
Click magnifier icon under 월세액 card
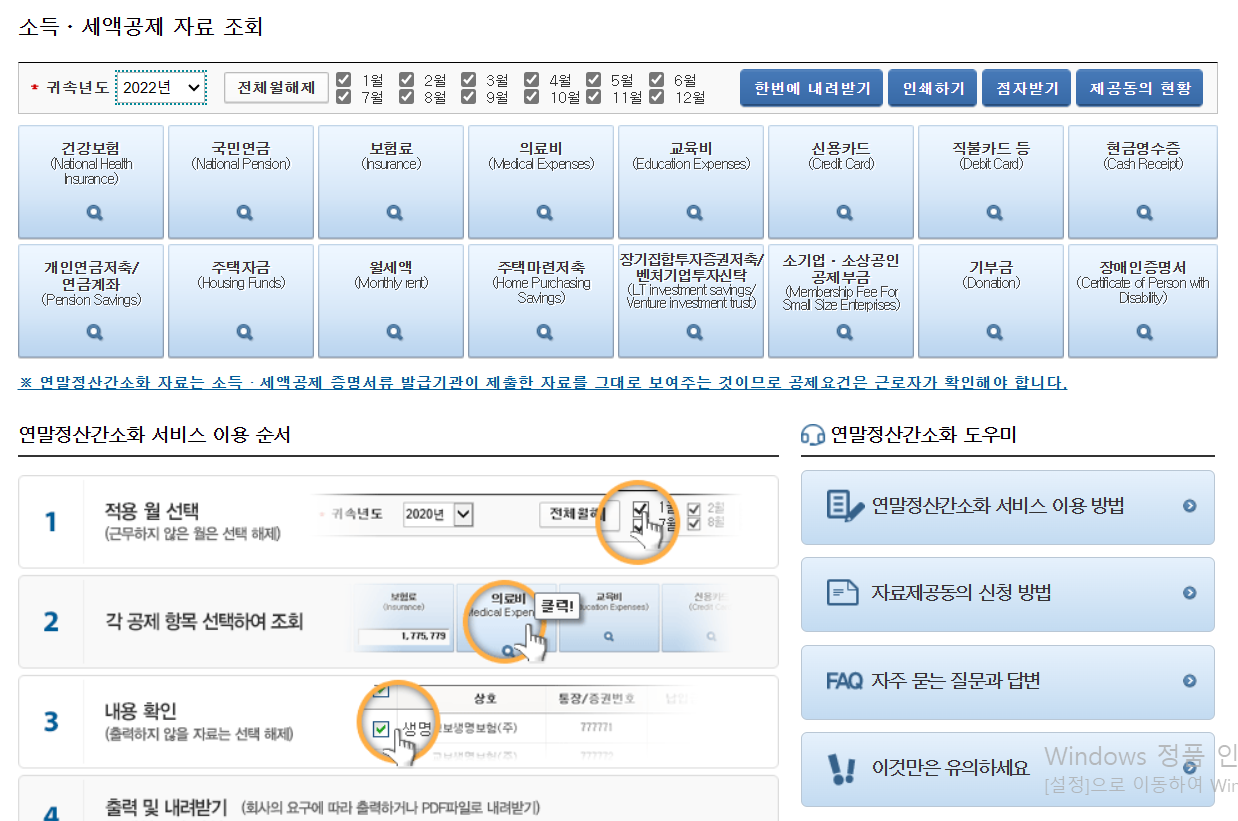[x=394, y=333]
